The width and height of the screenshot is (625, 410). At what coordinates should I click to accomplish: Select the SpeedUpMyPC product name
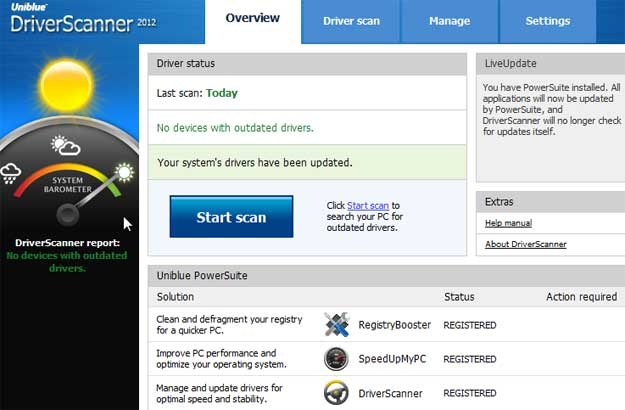click(392, 359)
